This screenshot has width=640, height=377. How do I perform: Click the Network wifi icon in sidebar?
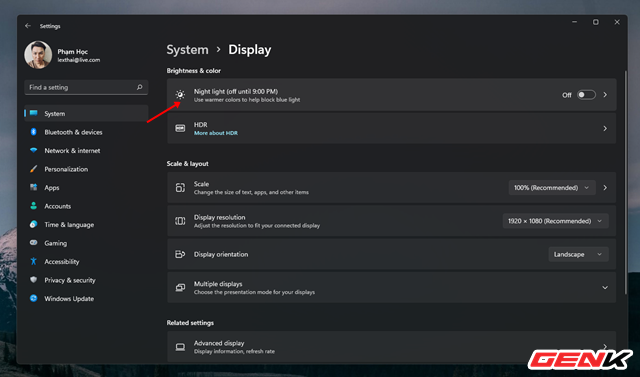[x=34, y=150]
